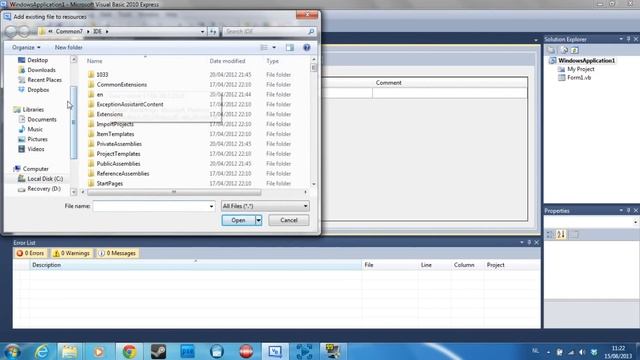Screen dimensions: 640x360
Task: Select the PublicAssemblies folder
Action: tap(118, 164)
